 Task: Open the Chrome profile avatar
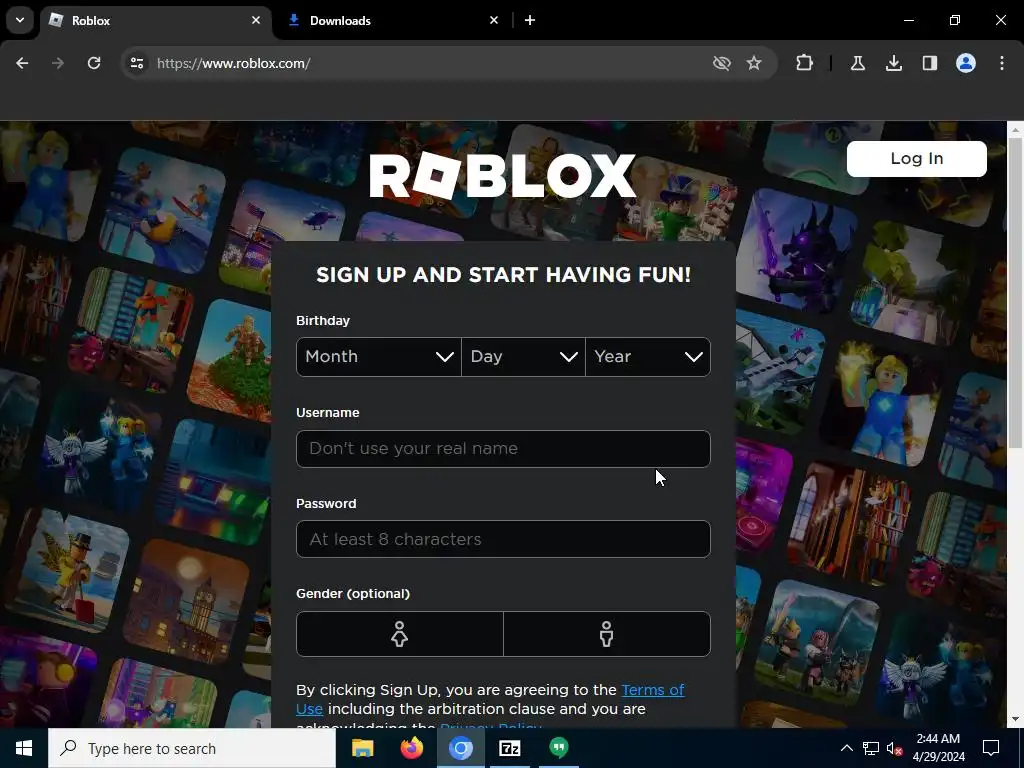point(966,63)
